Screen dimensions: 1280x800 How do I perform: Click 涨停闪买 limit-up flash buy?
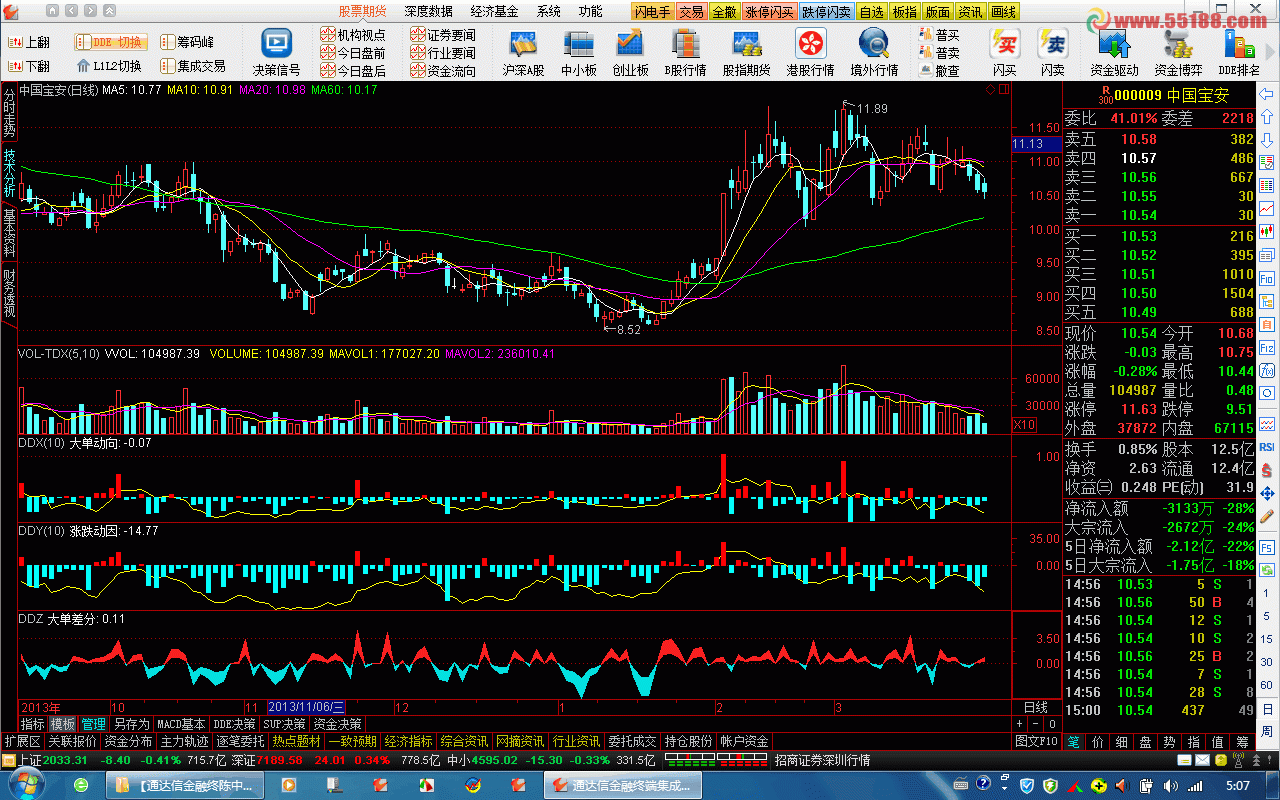[770, 12]
